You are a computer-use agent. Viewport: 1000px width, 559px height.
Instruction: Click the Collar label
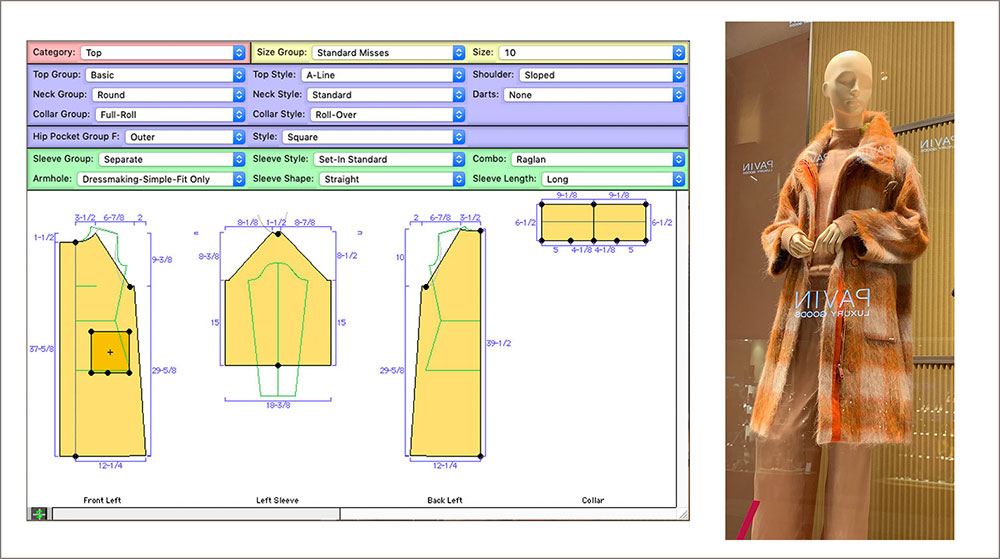[x=592, y=500]
